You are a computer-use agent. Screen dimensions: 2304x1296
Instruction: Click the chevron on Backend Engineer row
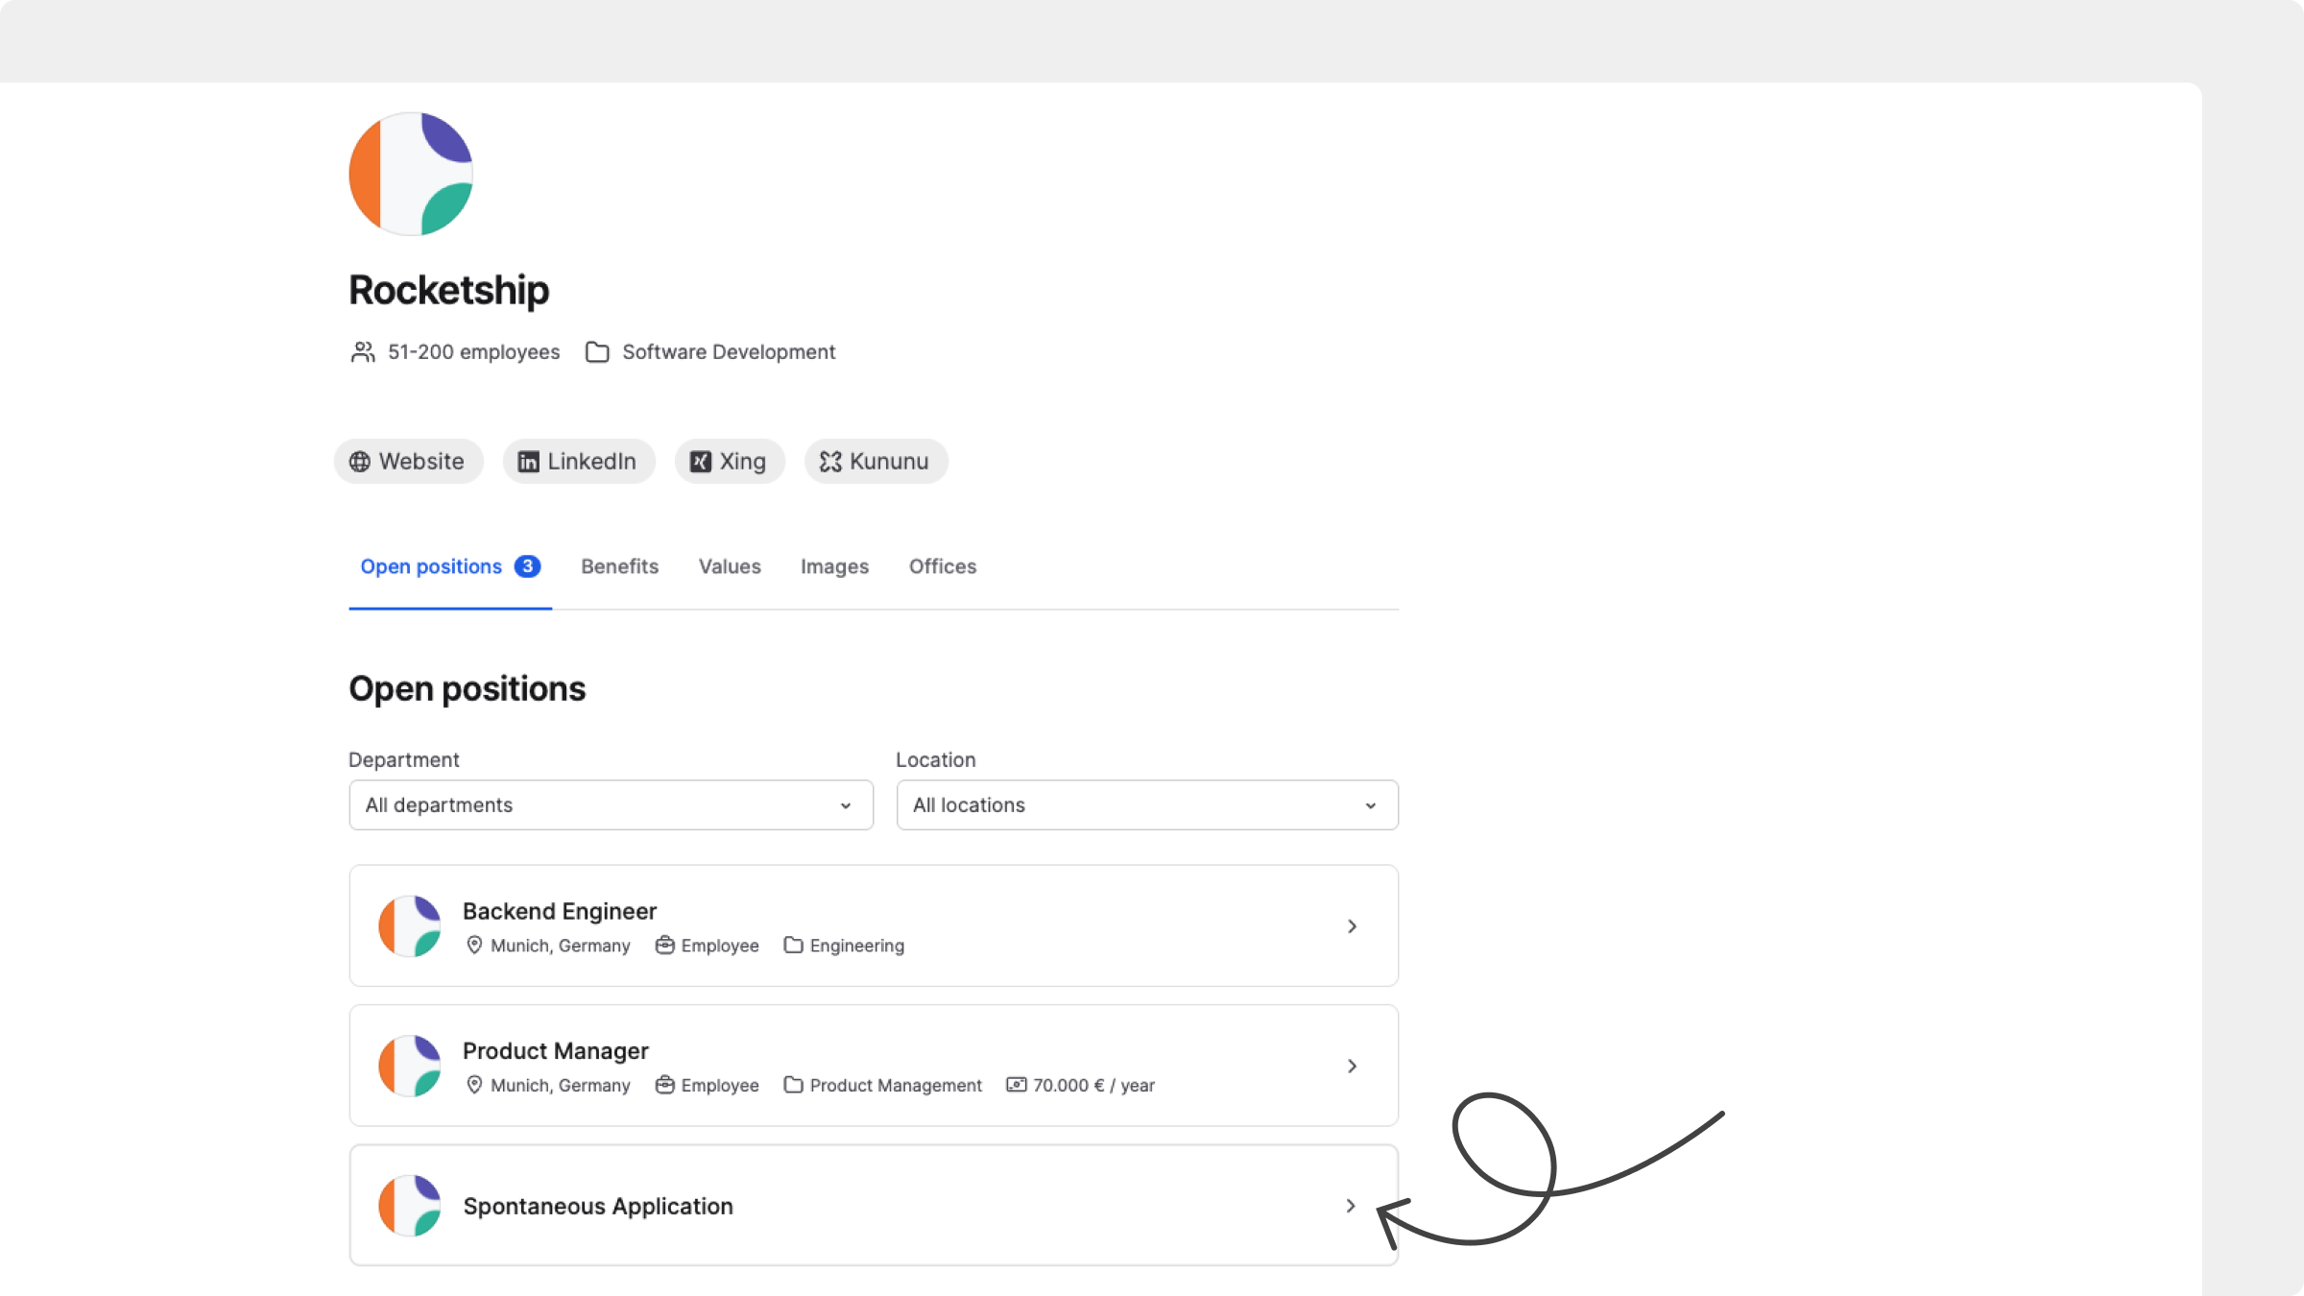pos(1351,927)
